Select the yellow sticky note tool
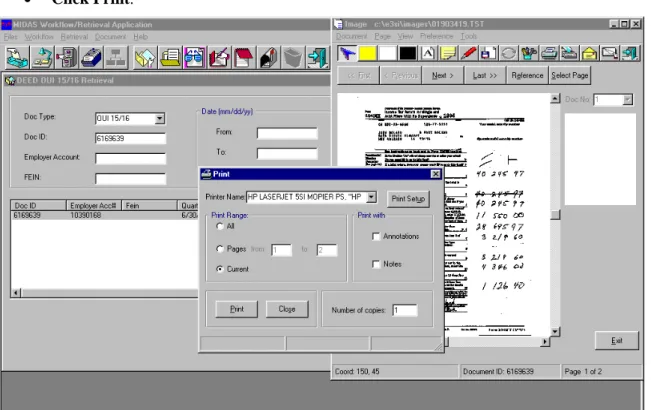651x410 pixels. (x=448, y=53)
